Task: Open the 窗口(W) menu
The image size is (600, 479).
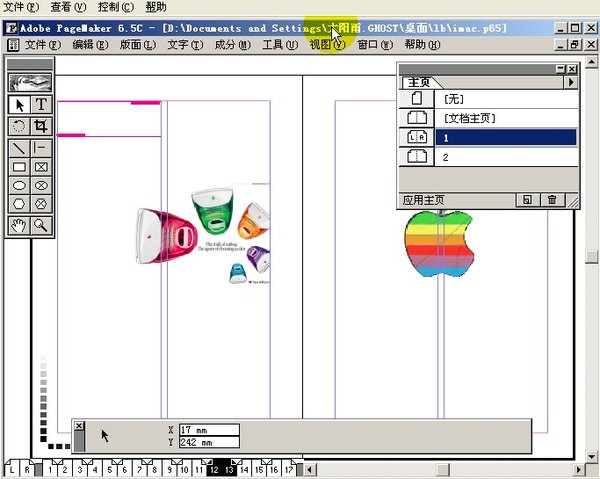Action: [375, 45]
